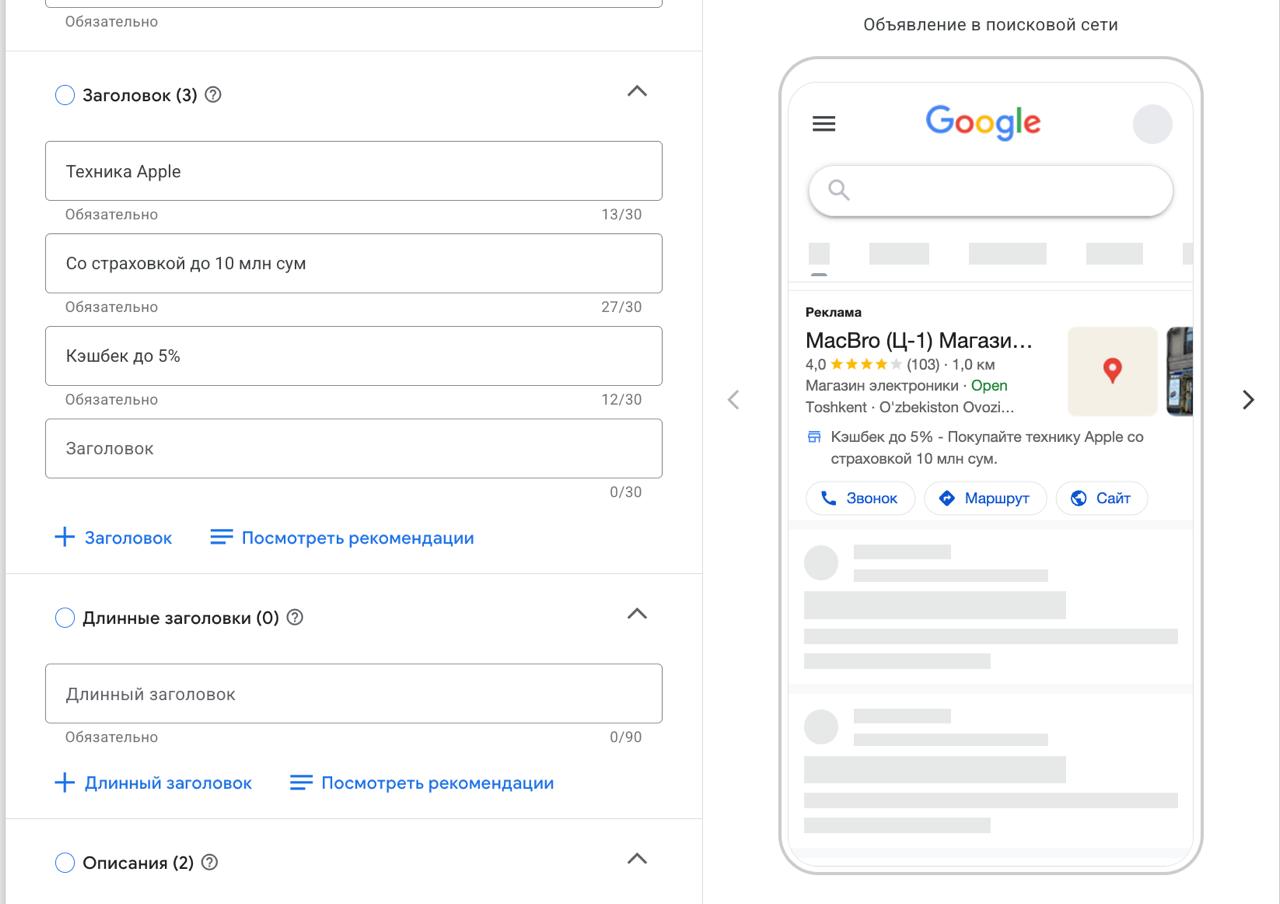Viewport: 1280px width, 904px height.
Task: Click the 0/90 character counter
Action: 626,737
